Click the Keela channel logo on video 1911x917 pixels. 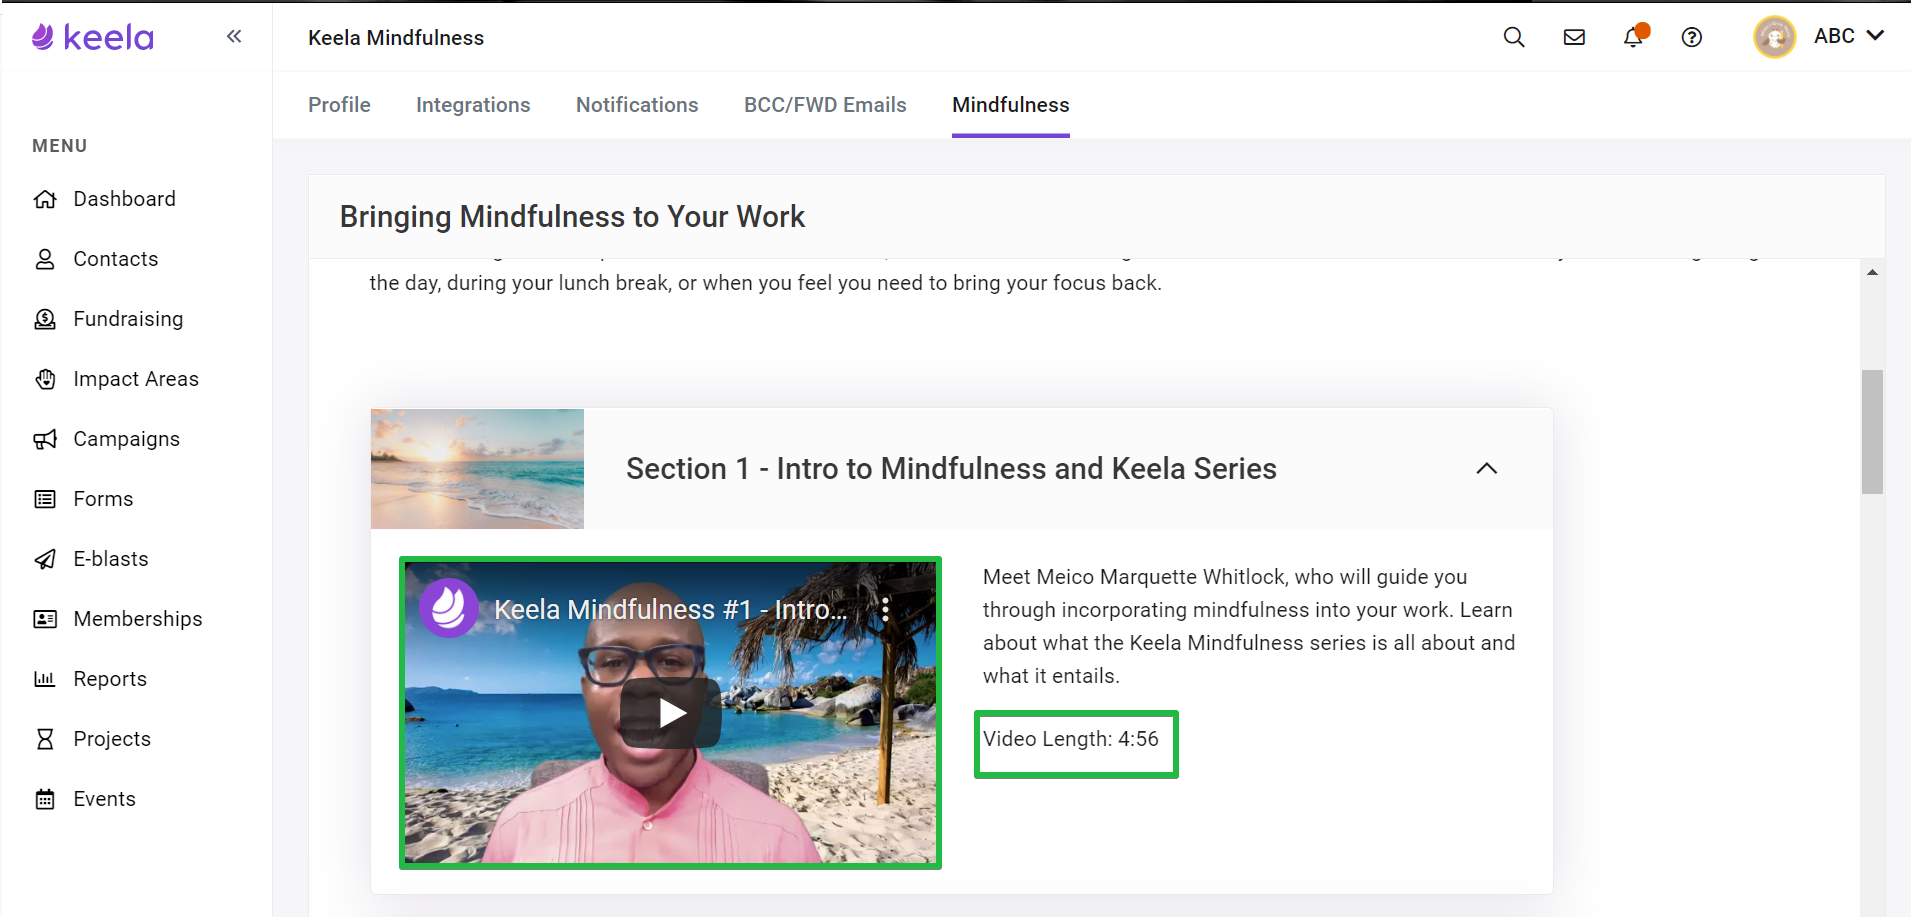[449, 607]
